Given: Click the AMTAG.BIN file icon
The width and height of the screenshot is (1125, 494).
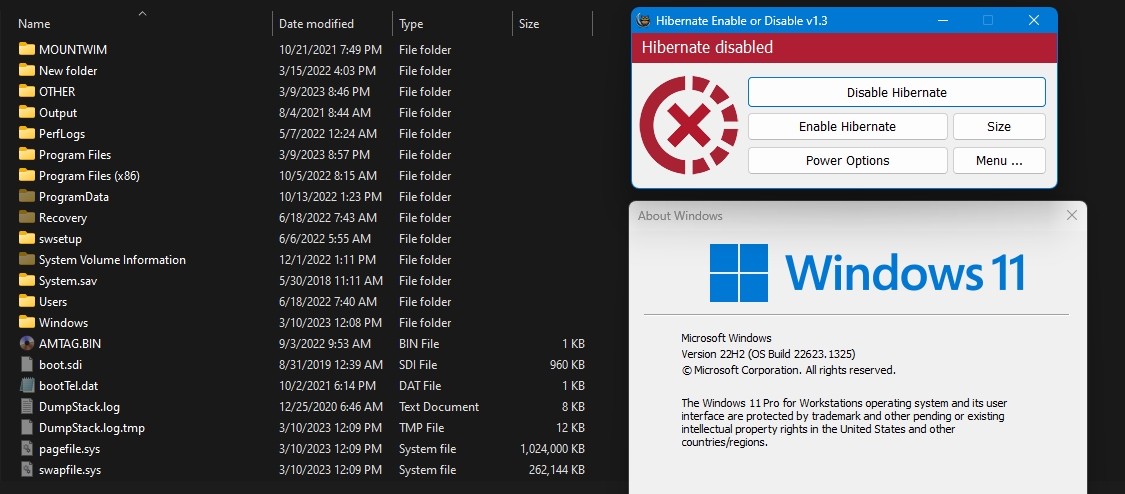Looking at the screenshot, I should (x=27, y=343).
